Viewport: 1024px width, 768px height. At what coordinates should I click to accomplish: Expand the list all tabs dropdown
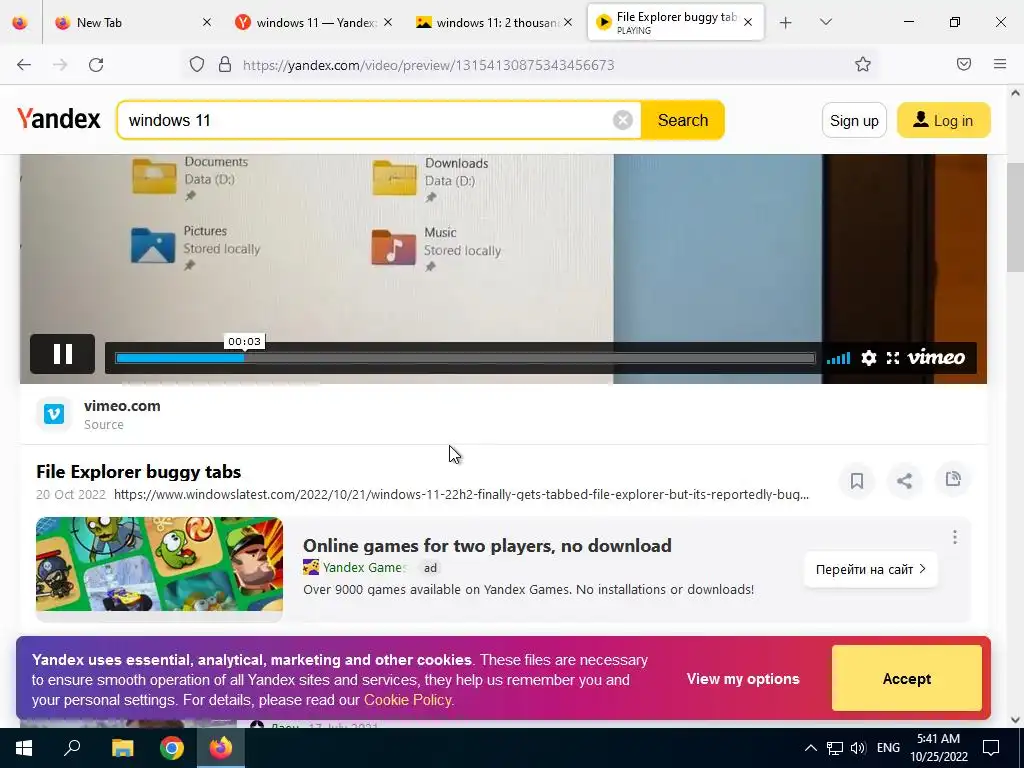[825, 22]
